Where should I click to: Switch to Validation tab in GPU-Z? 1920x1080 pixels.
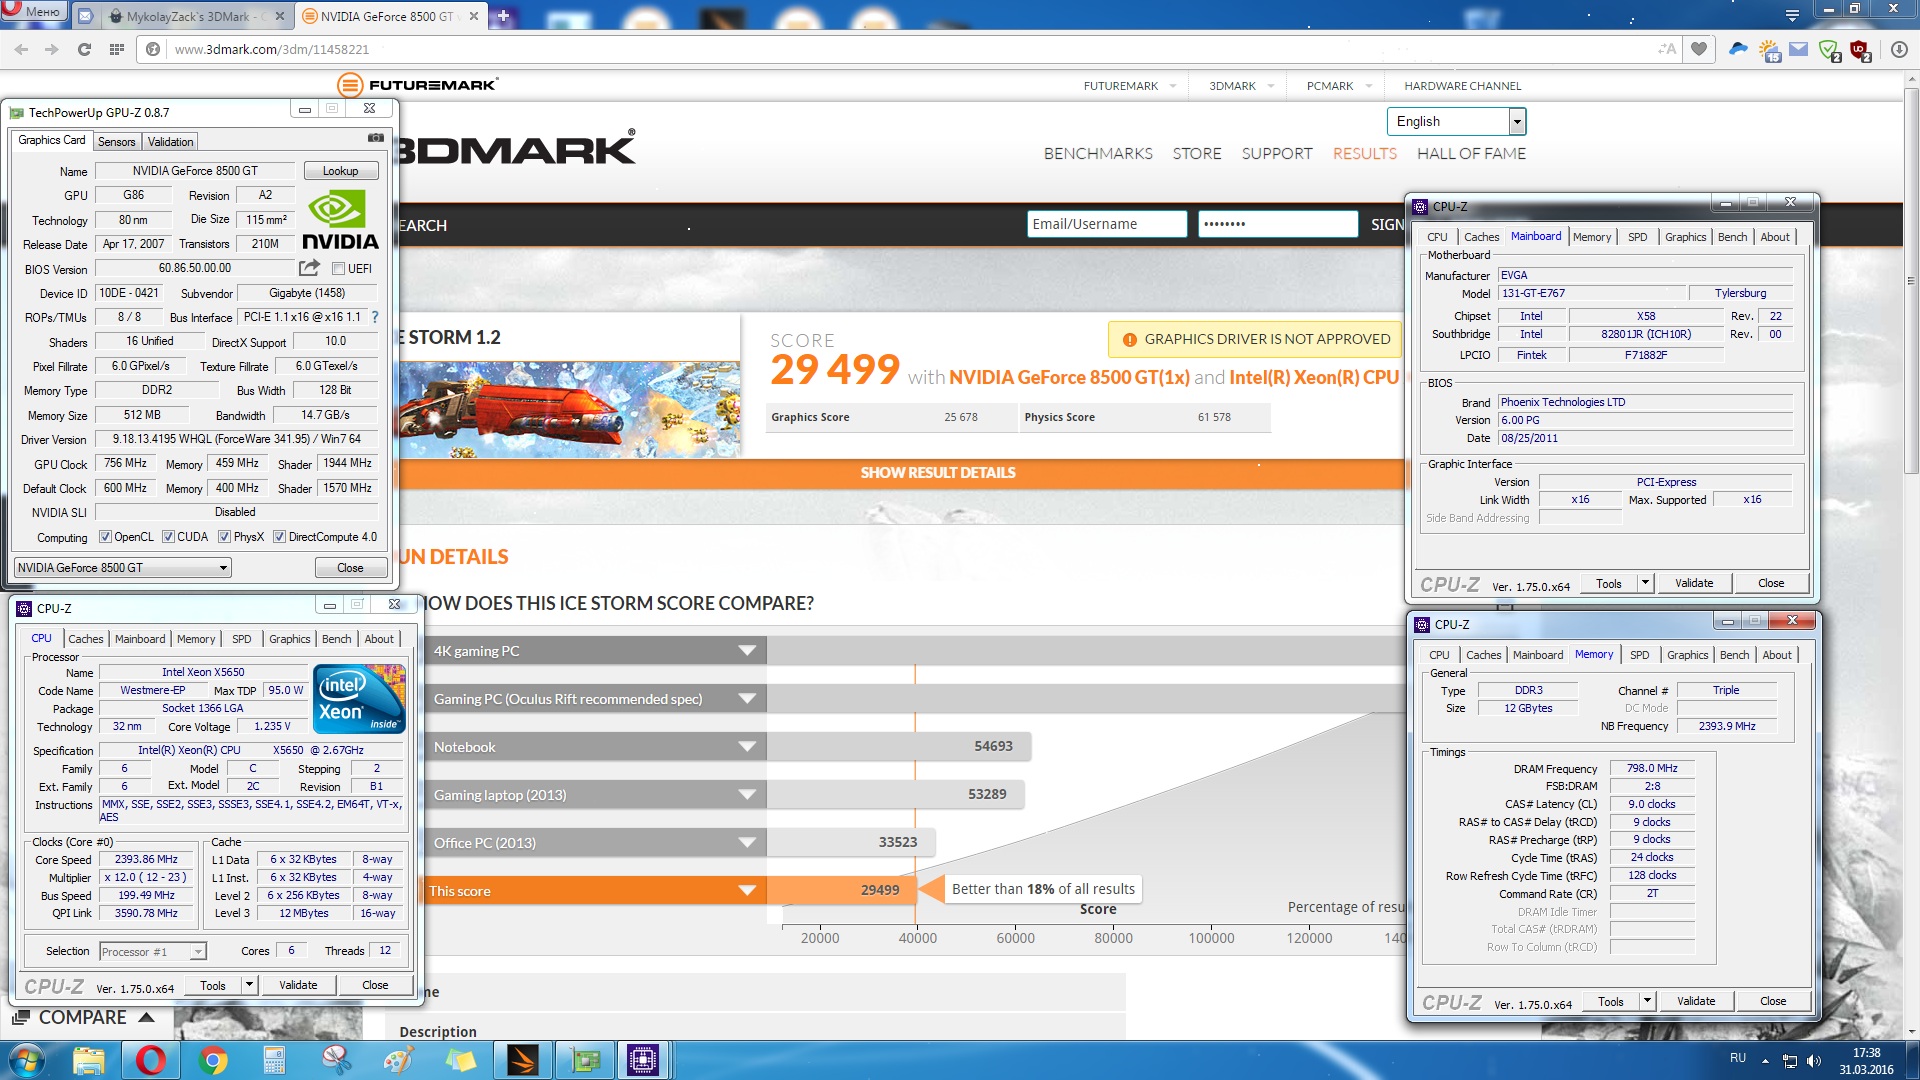171,142
